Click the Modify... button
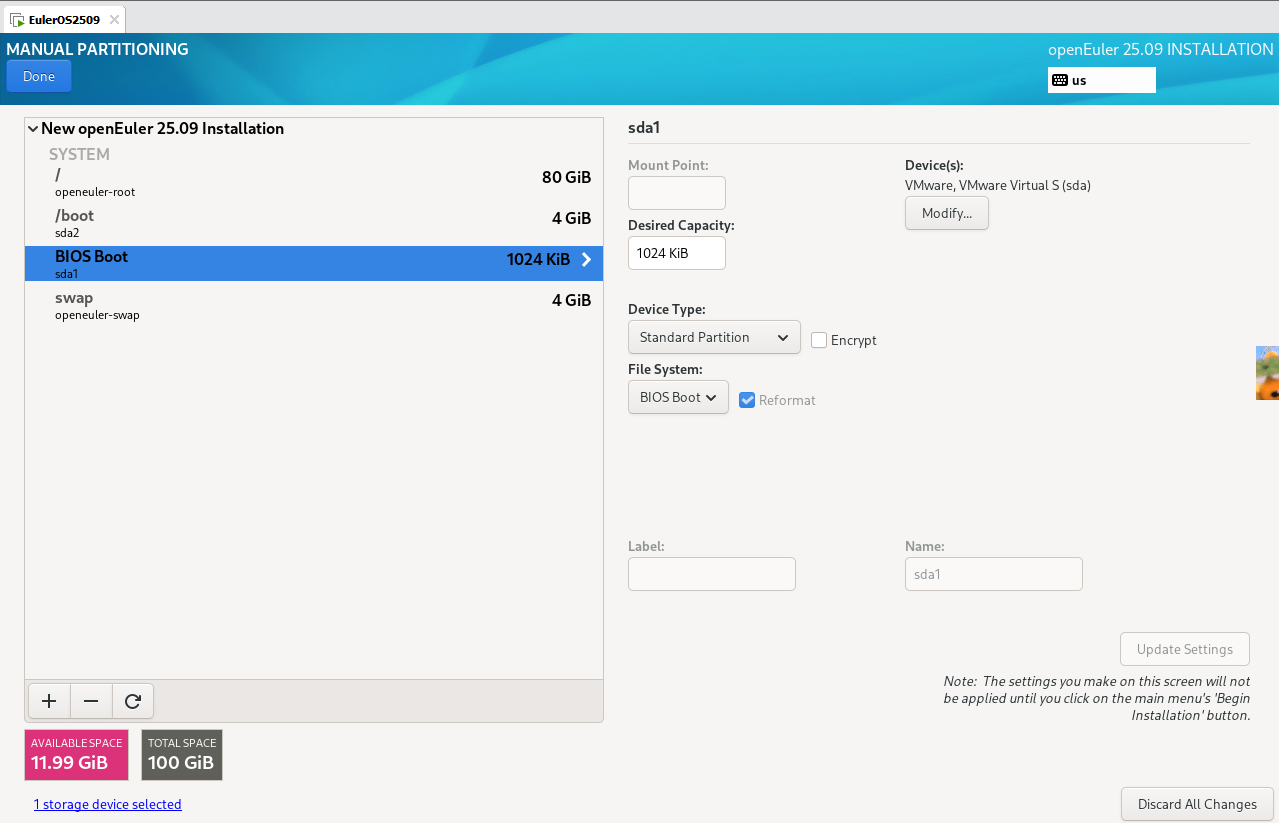 pos(947,213)
